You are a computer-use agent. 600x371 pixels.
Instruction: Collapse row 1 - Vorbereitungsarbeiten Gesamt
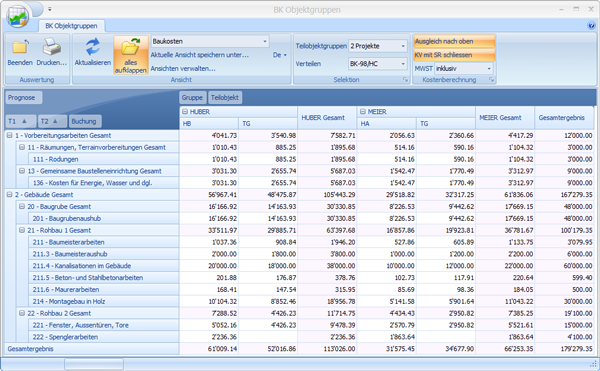(x=10, y=135)
